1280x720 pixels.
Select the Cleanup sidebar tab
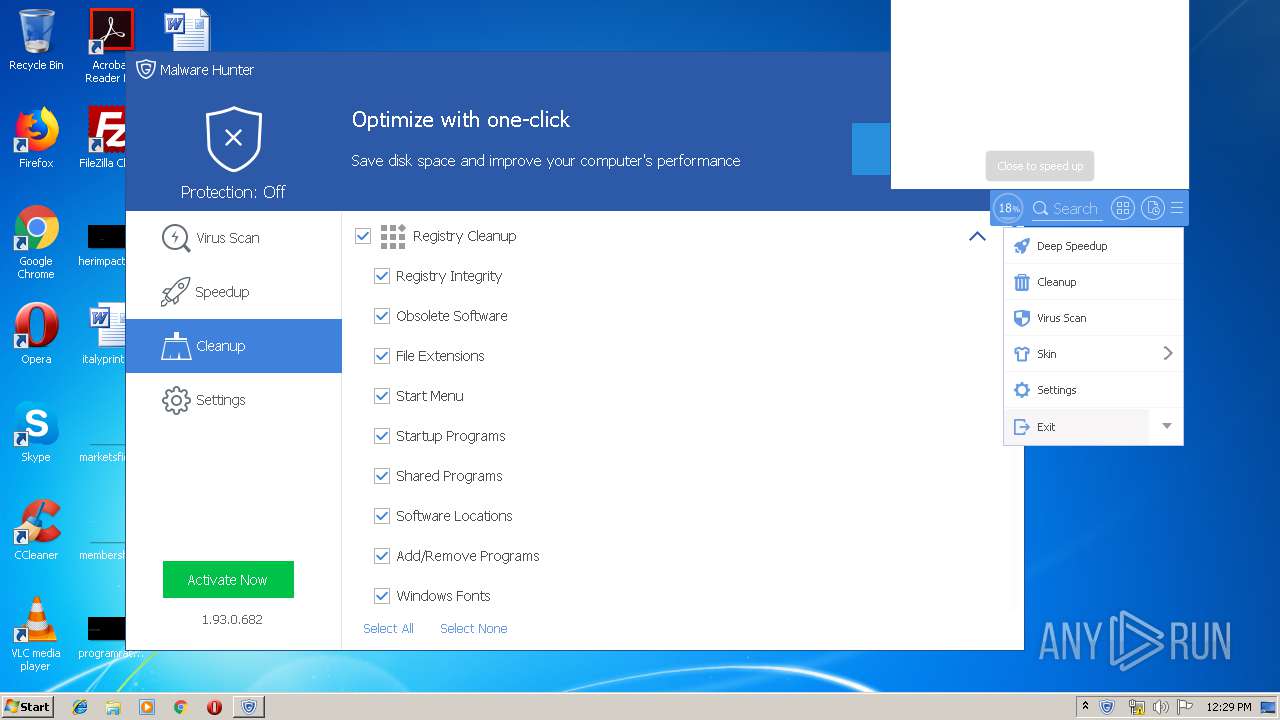[234, 346]
